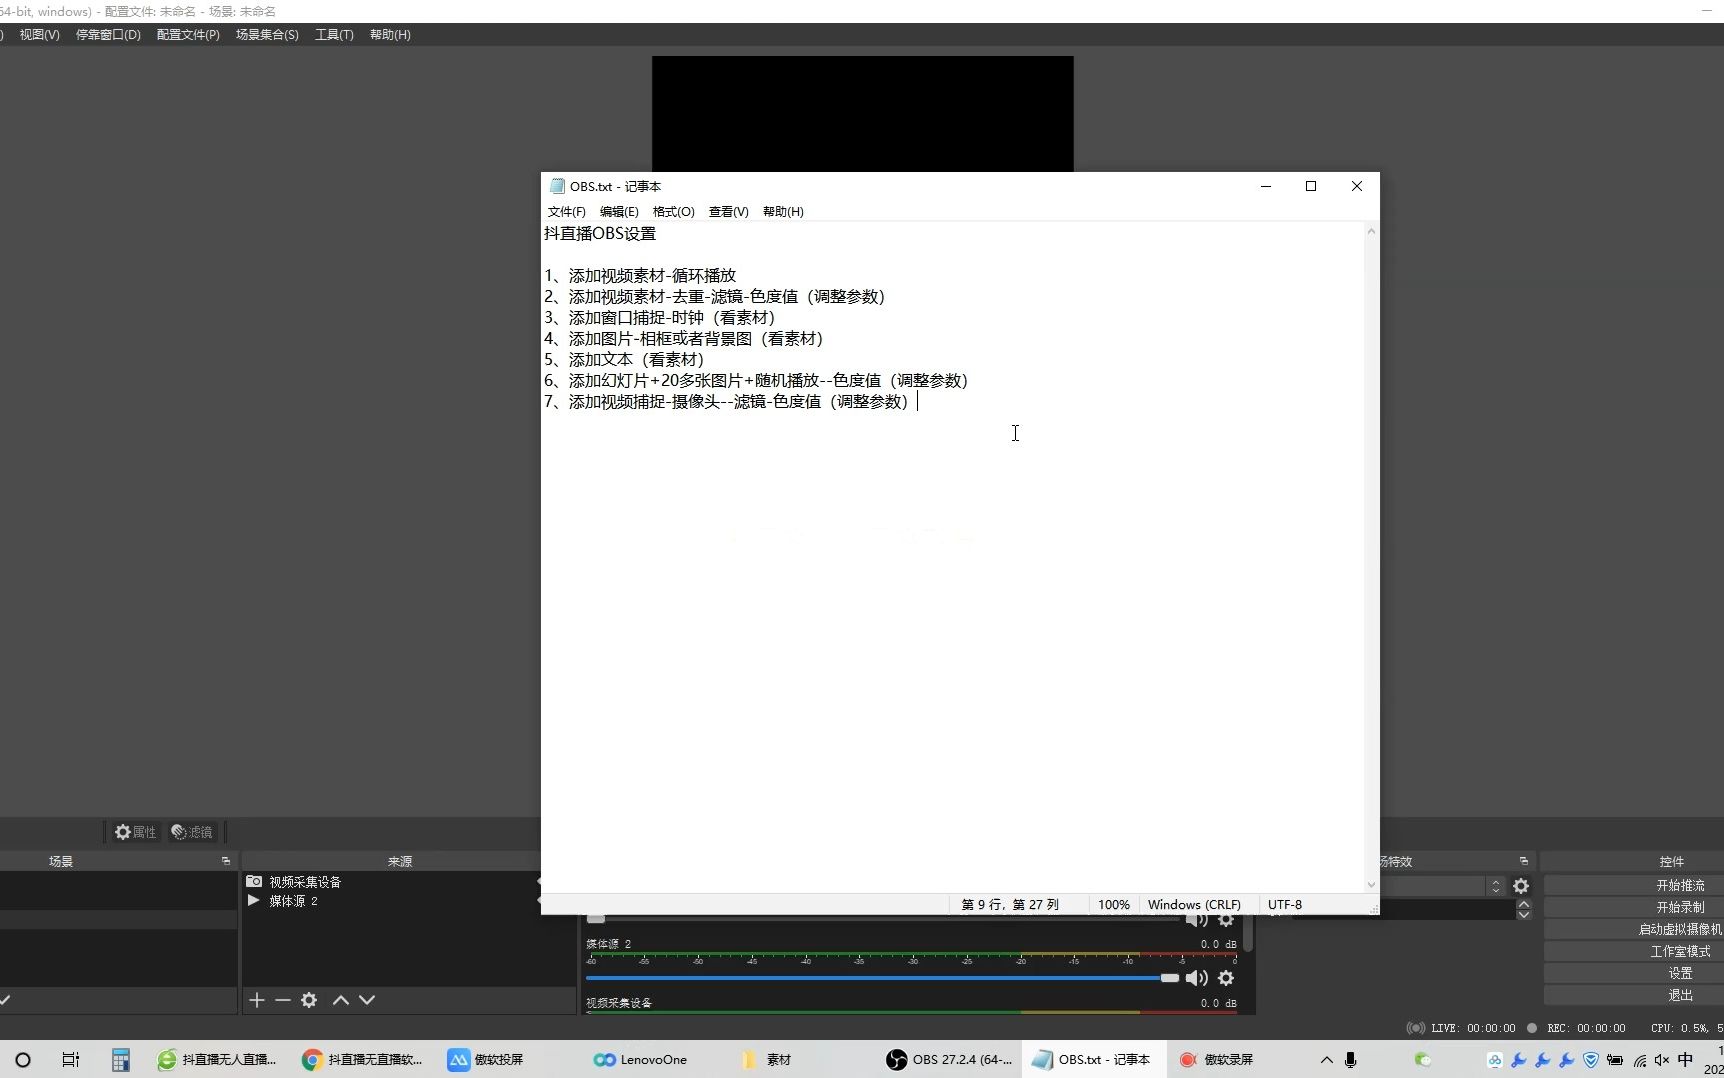Screen dimensions: 1724x1078
Task: Remove selected source with the minus icon
Action: 283,1000
